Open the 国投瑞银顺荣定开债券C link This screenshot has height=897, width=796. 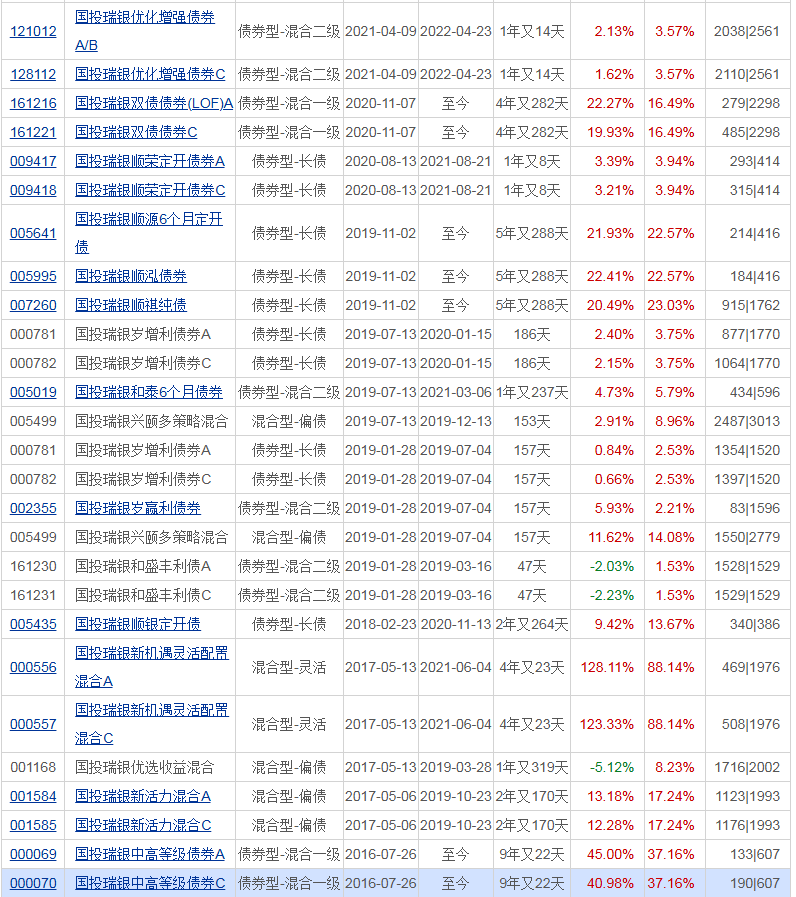pos(150,190)
